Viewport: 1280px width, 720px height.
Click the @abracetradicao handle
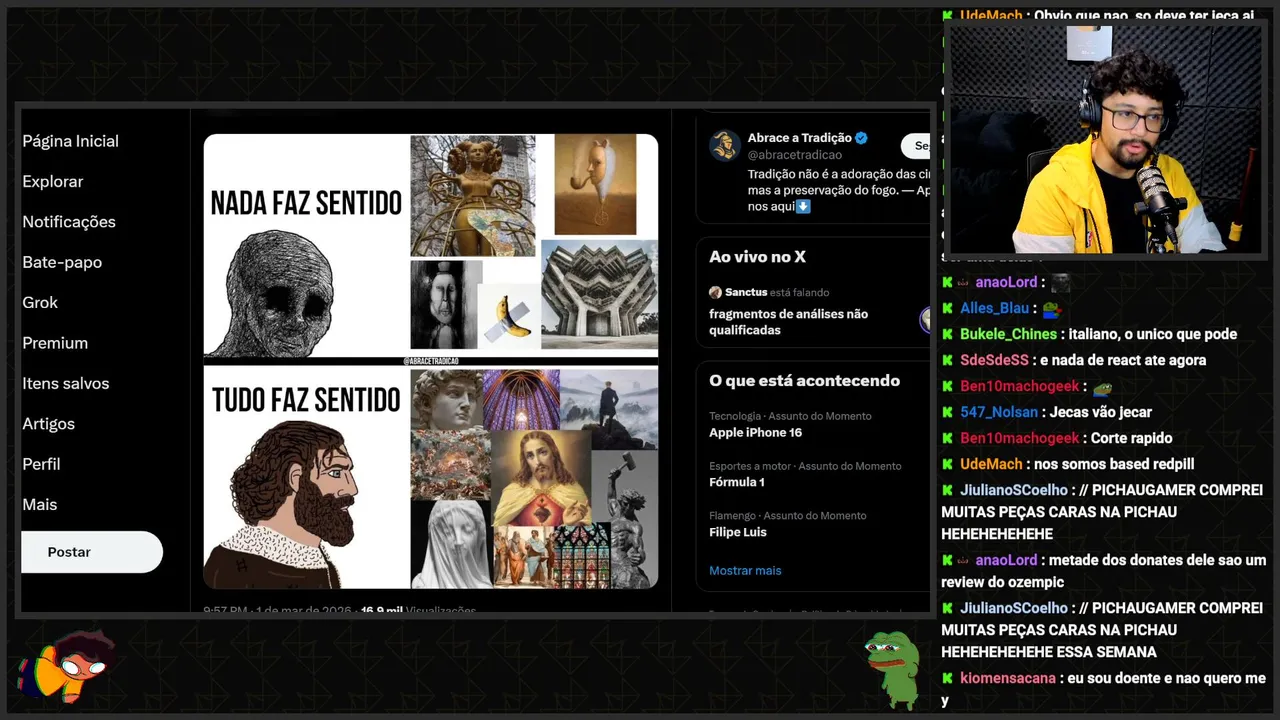click(795, 155)
